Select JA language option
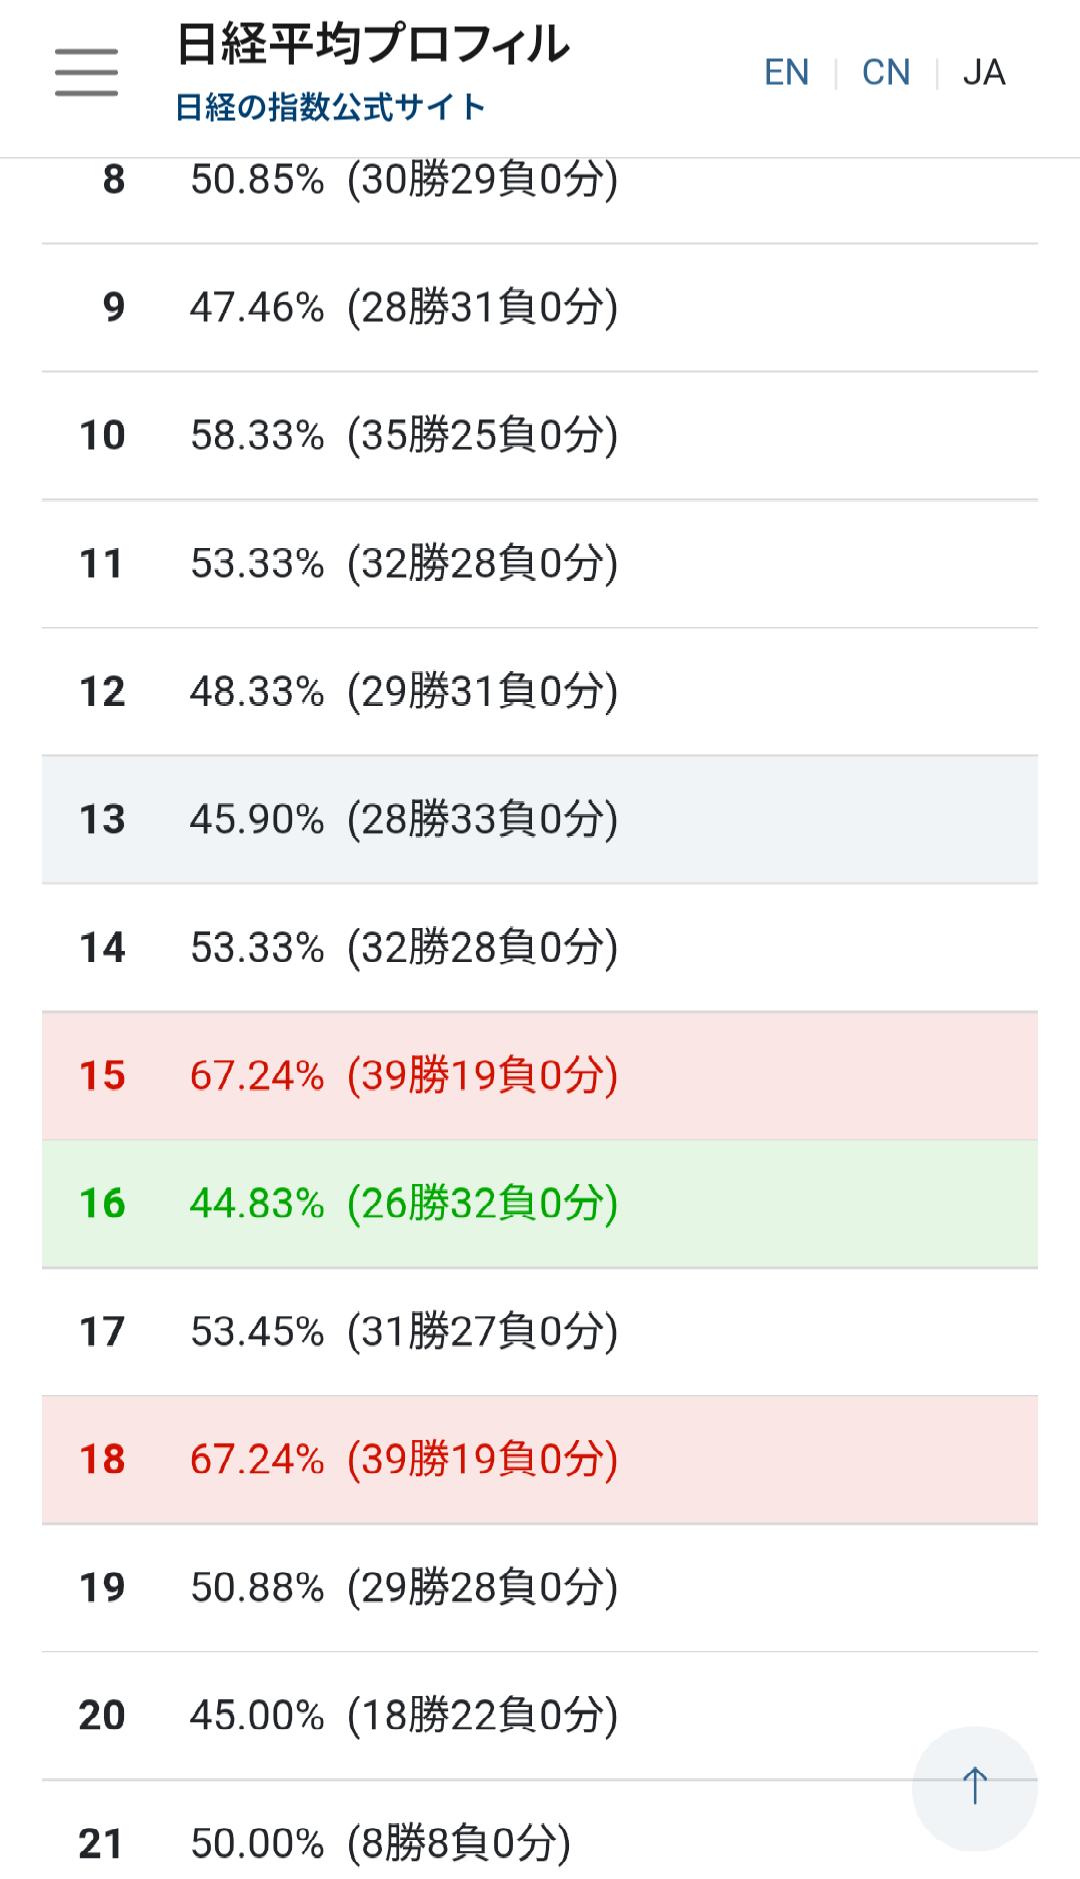The width and height of the screenshot is (1080, 1879). [984, 73]
